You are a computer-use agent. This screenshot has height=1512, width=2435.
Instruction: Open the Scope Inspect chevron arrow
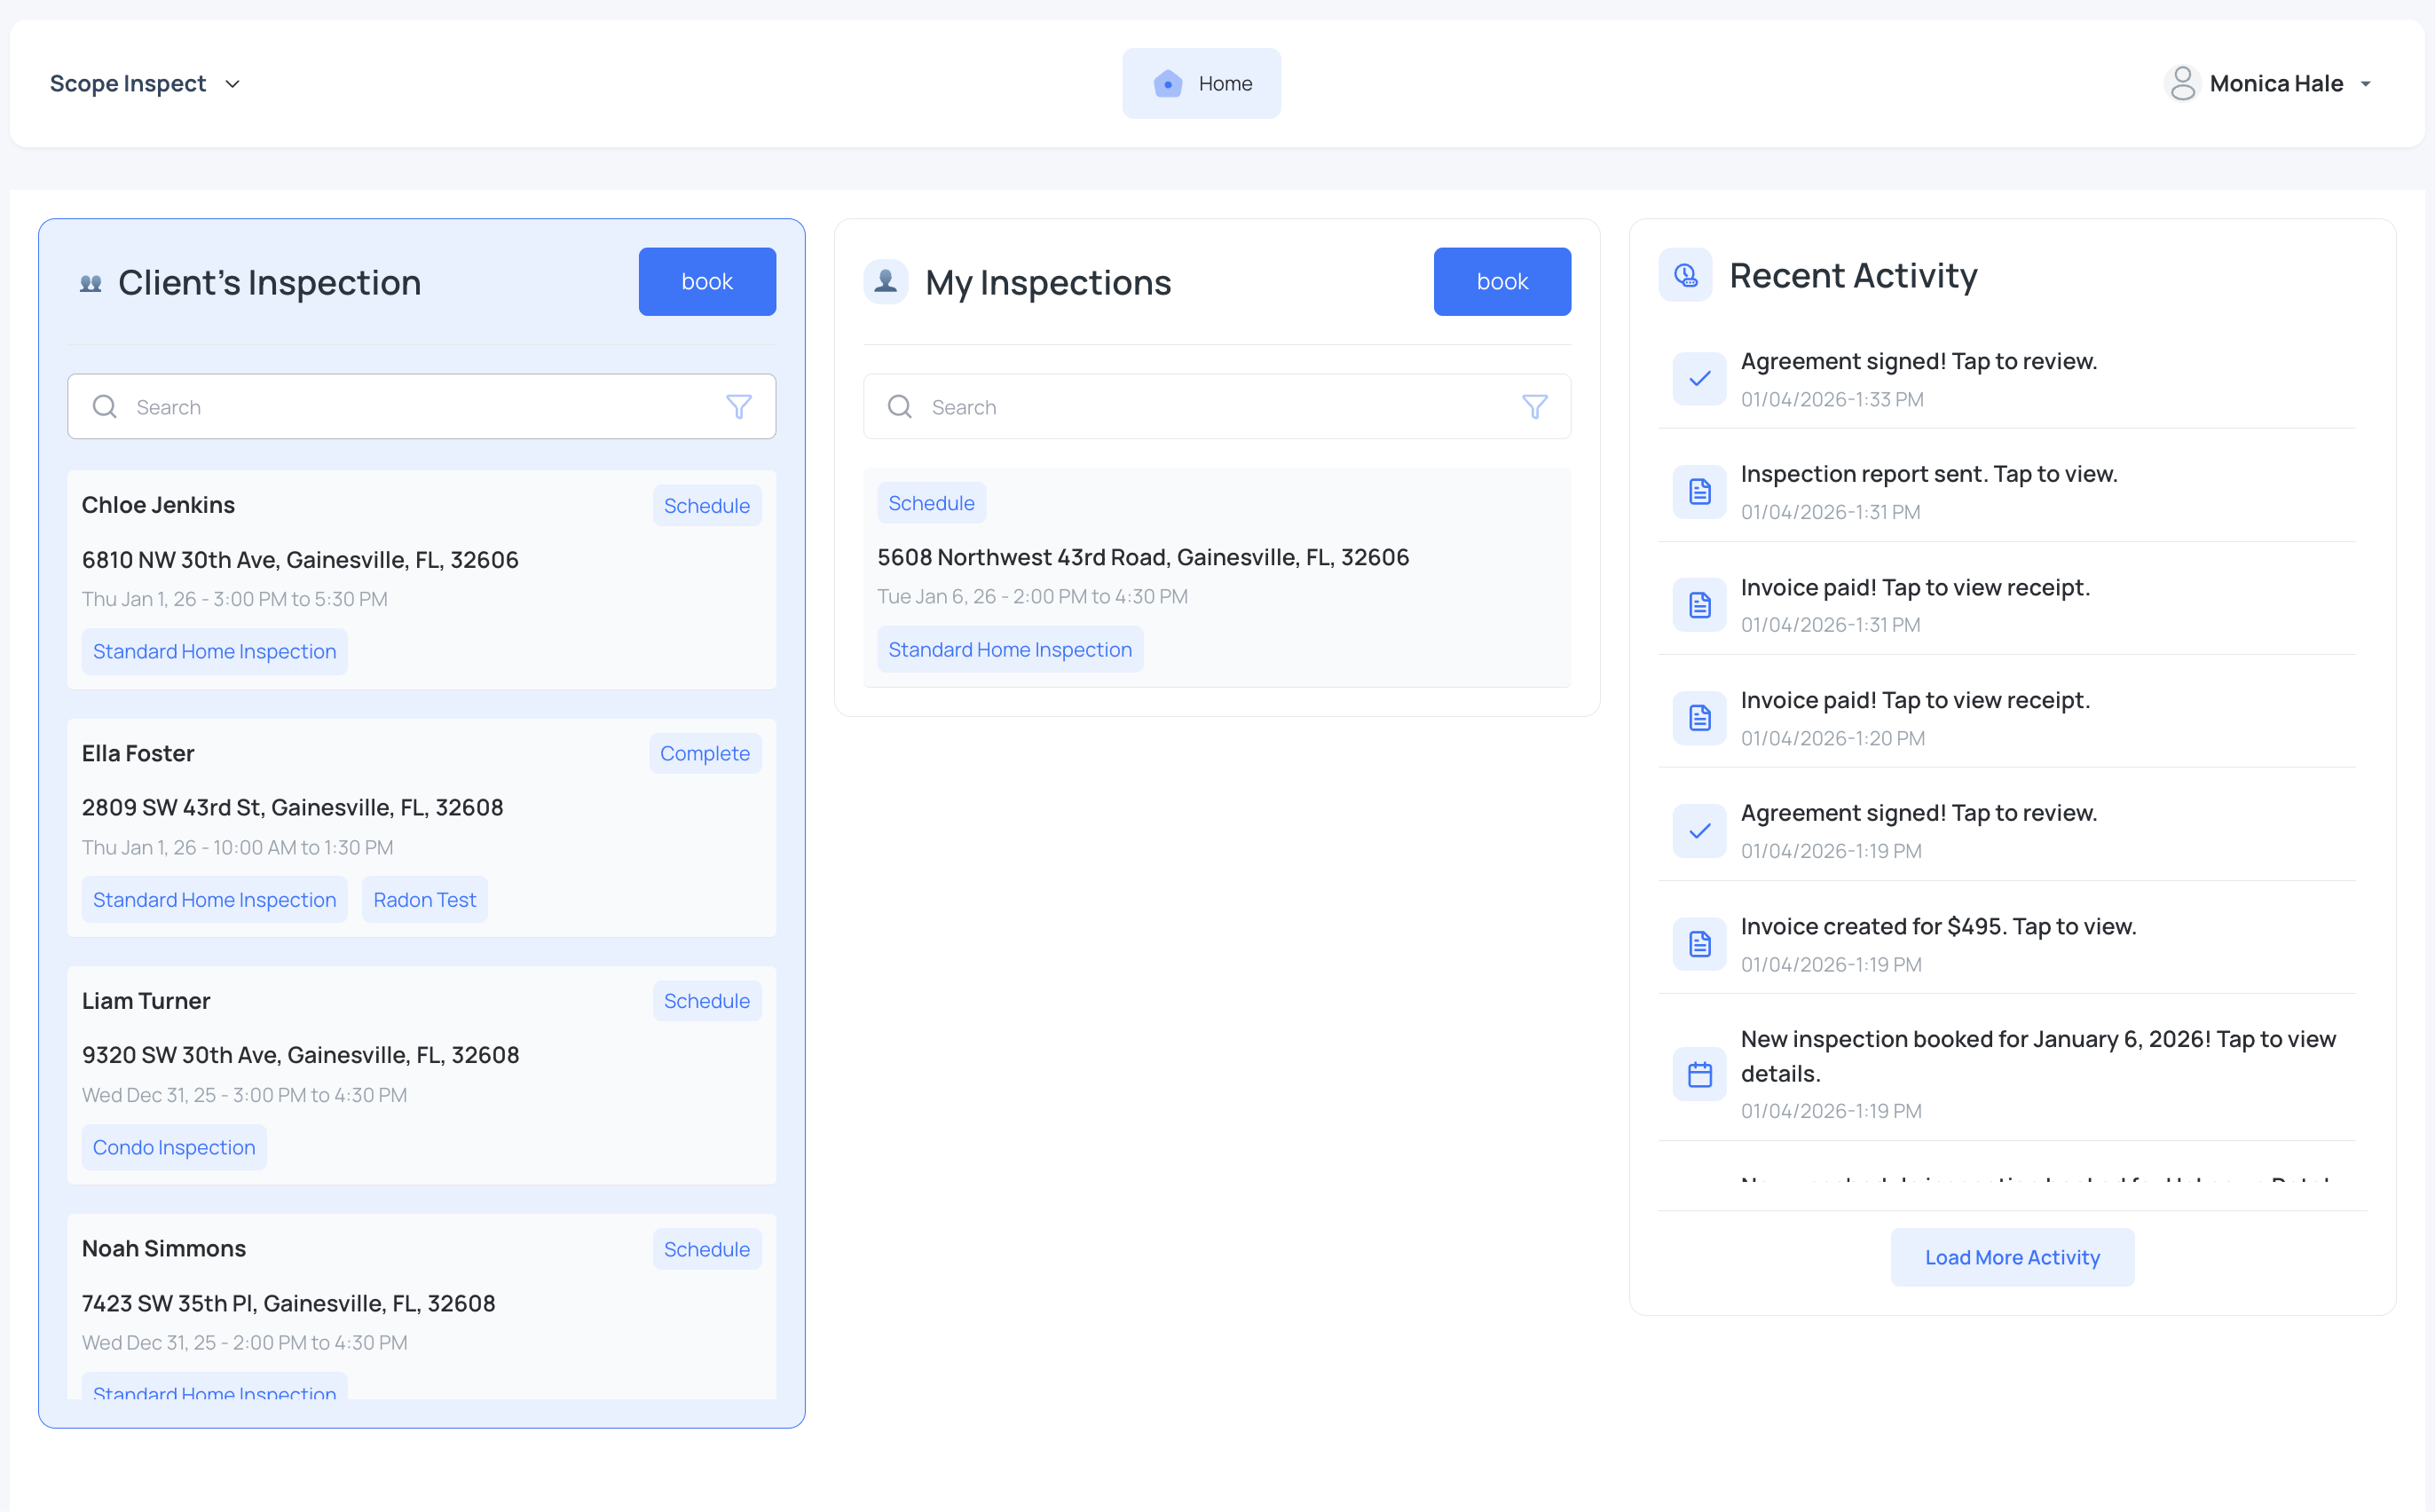[x=233, y=84]
